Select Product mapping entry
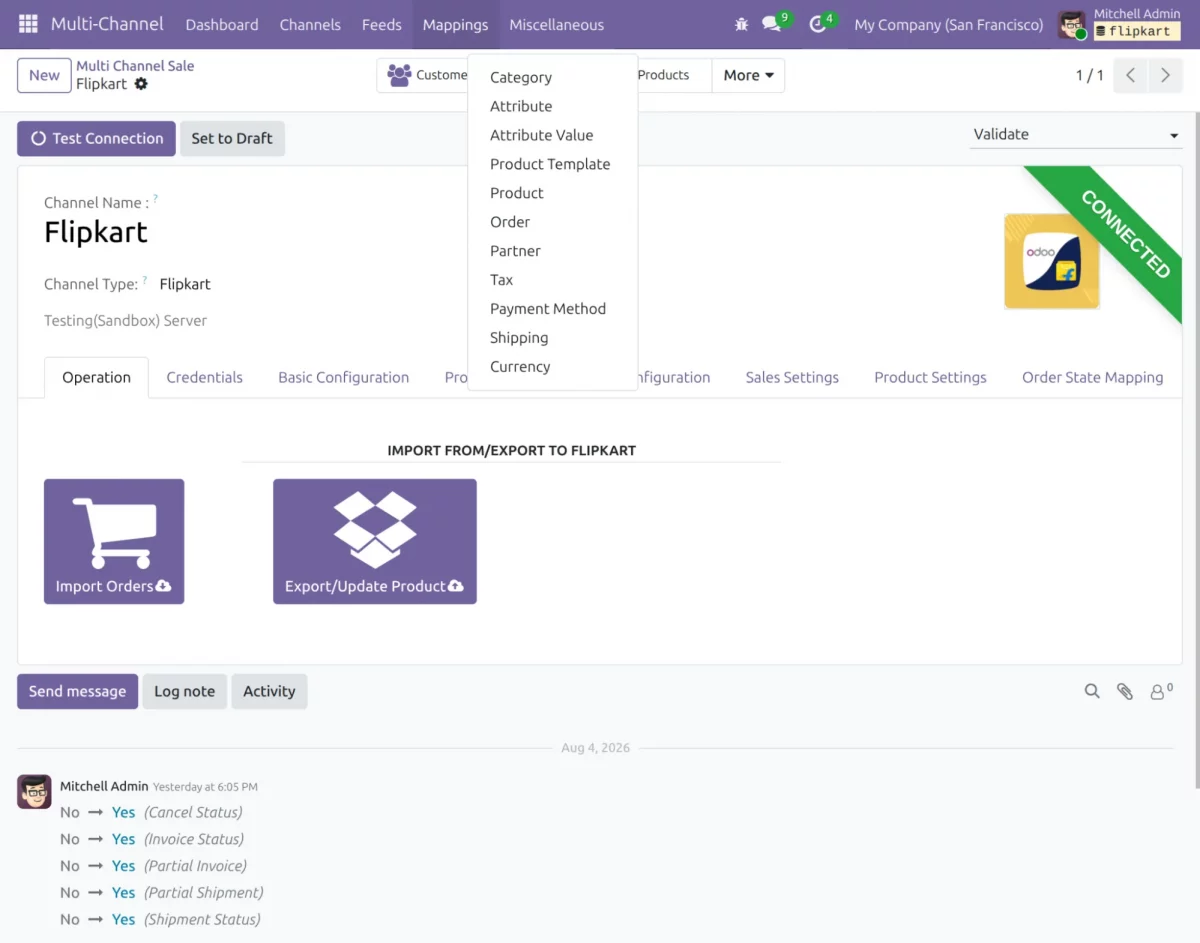The width and height of the screenshot is (1200, 943). (552, 193)
